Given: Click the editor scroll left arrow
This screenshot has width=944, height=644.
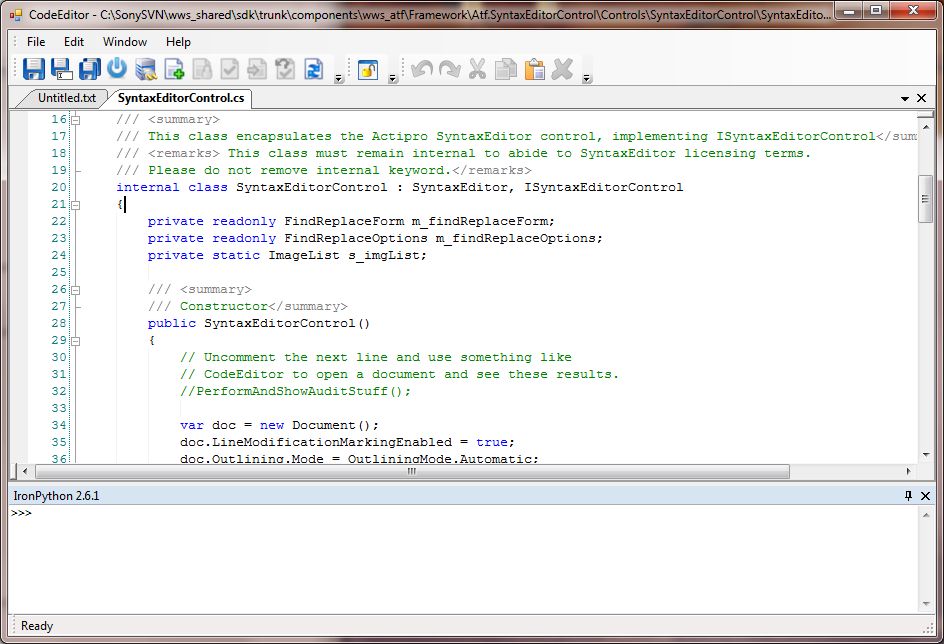Looking at the screenshot, I should point(25,471).
